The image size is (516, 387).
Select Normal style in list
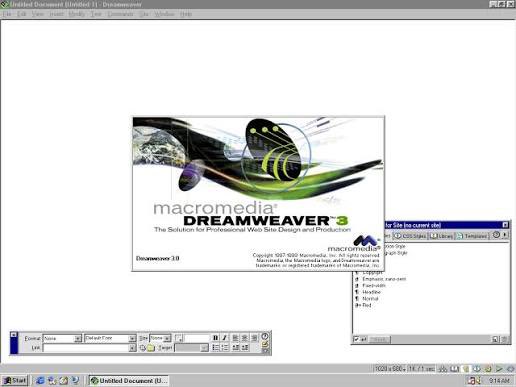pos(370,299)
